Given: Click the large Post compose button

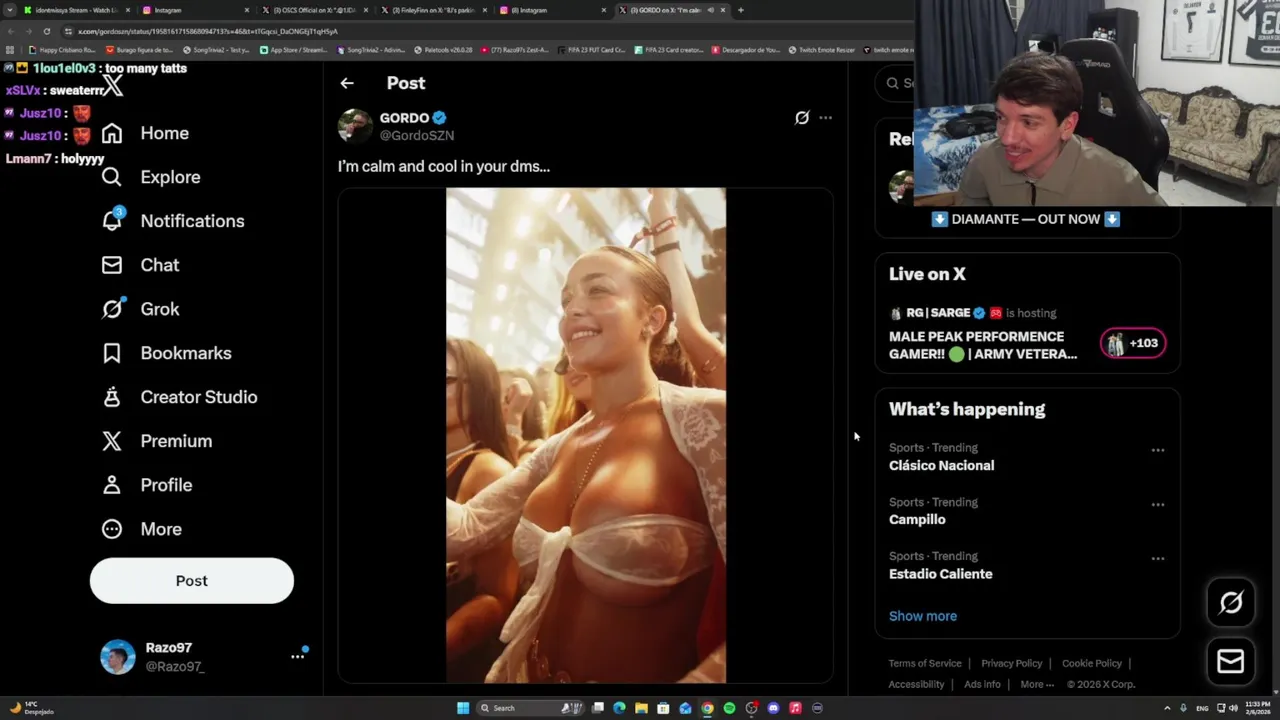Looking at the screenshot, I should pyautogui.click(x=192, y=581).
